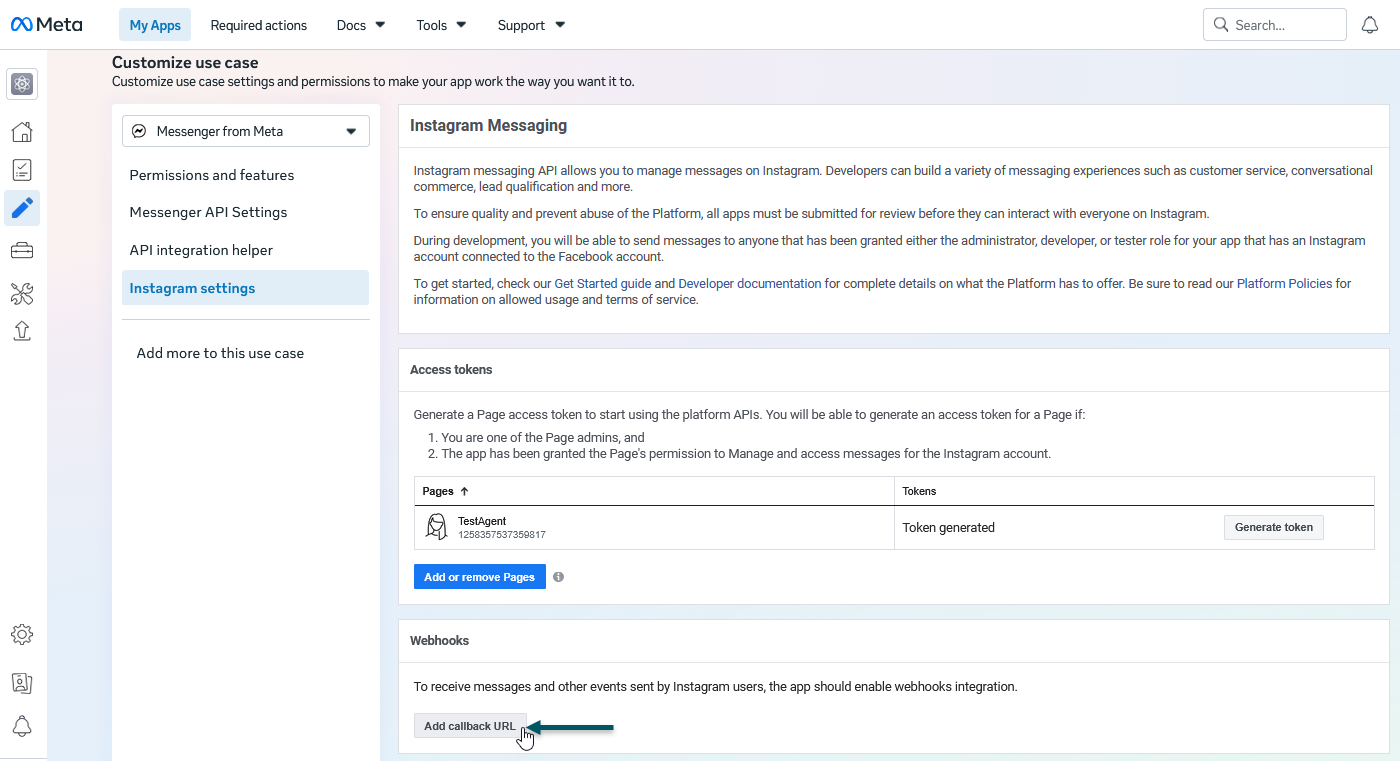Click the info icon beside Add or remove Pages
1400x761 pixels.
558,577
